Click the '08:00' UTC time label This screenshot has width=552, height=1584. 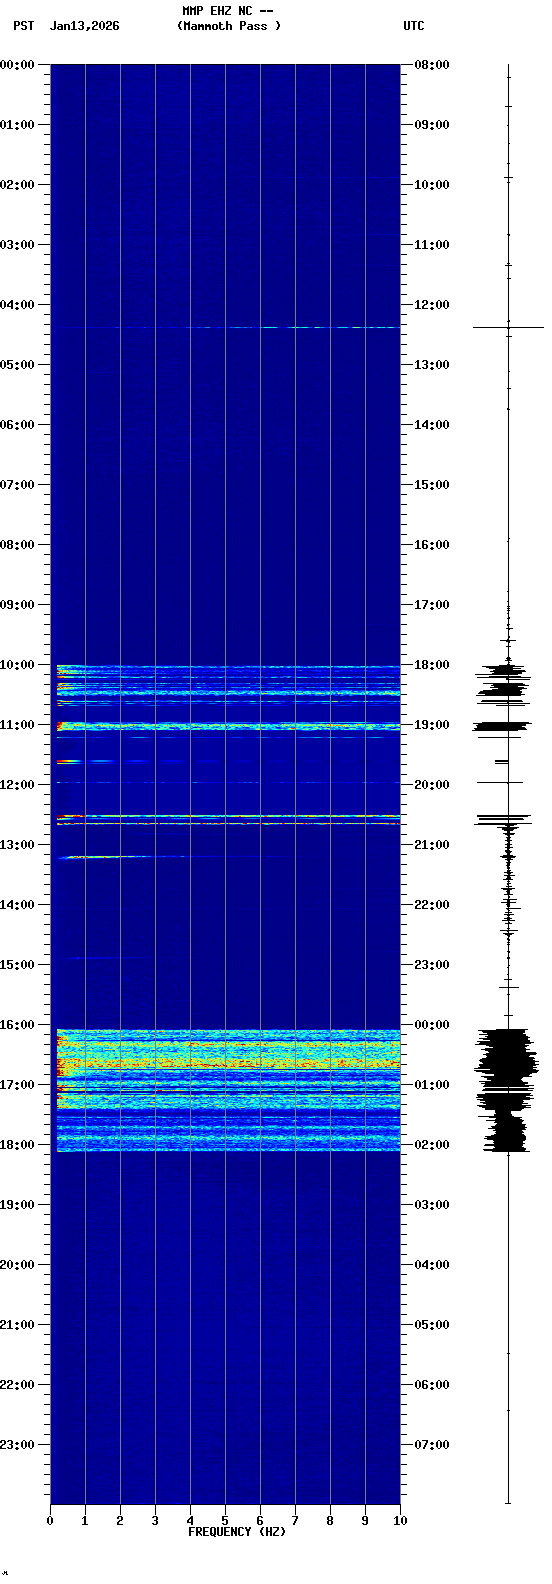432,65
